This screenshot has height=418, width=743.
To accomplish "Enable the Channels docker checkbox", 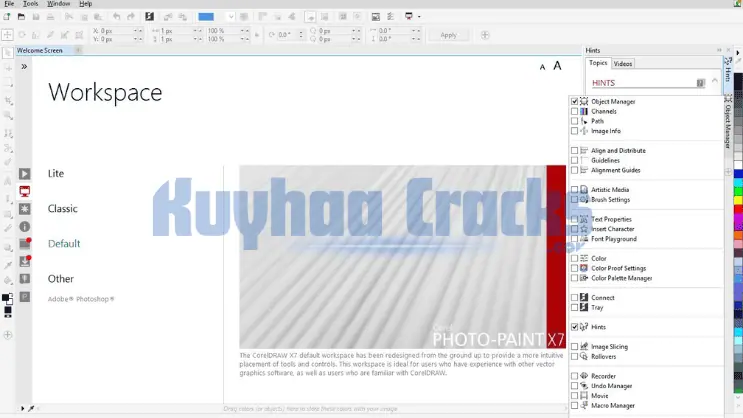I will click(574, 111).
